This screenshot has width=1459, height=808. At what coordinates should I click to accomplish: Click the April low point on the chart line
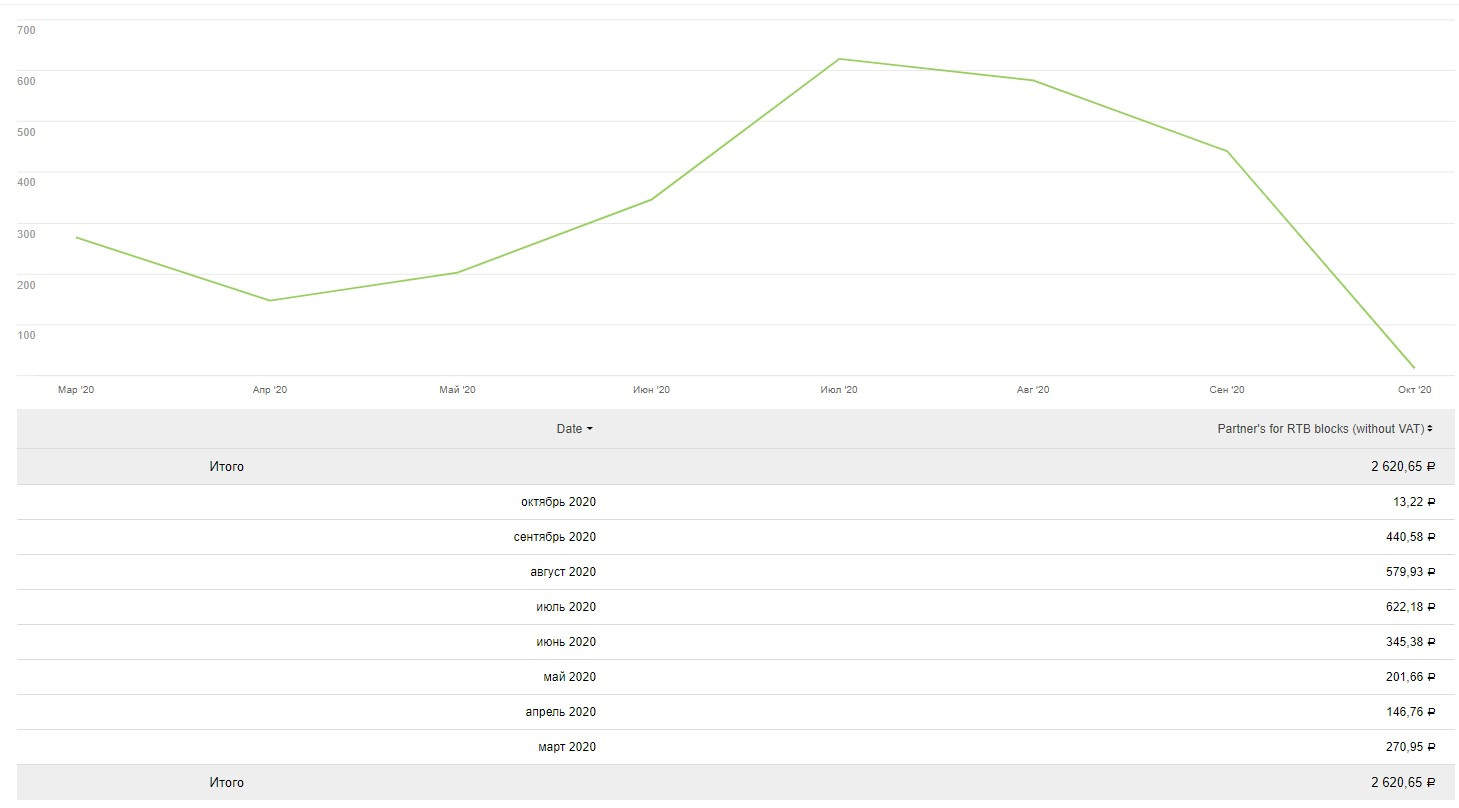pos(270,300)
